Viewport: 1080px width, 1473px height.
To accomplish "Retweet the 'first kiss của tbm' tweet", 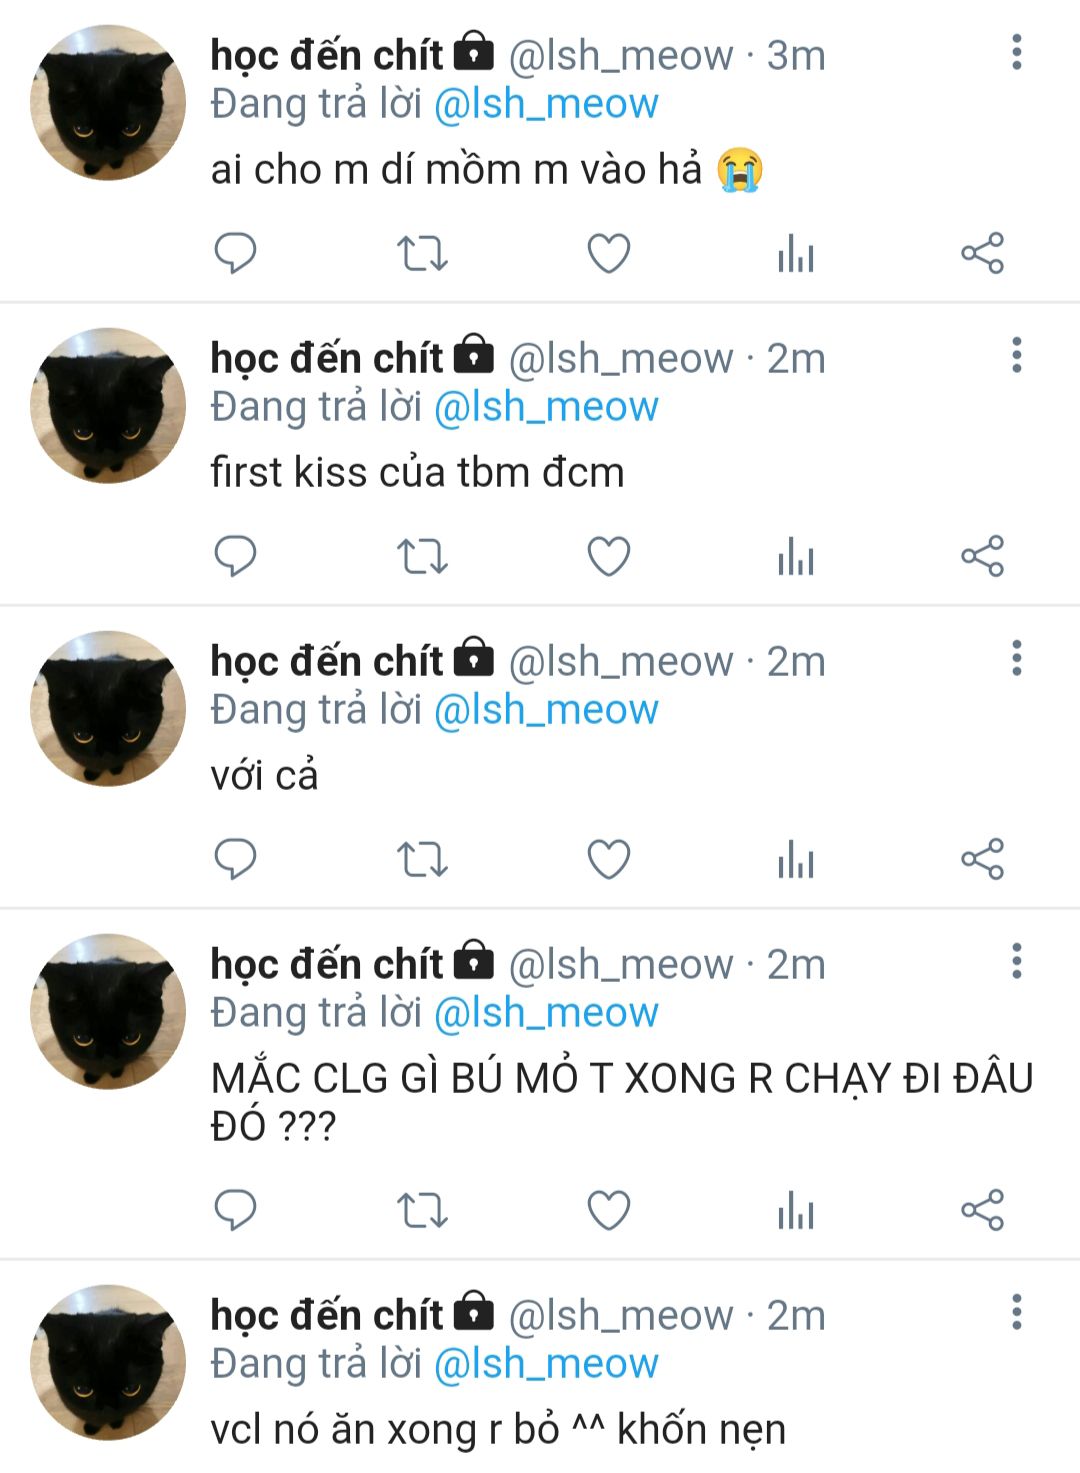I will [x=422, y=556].
